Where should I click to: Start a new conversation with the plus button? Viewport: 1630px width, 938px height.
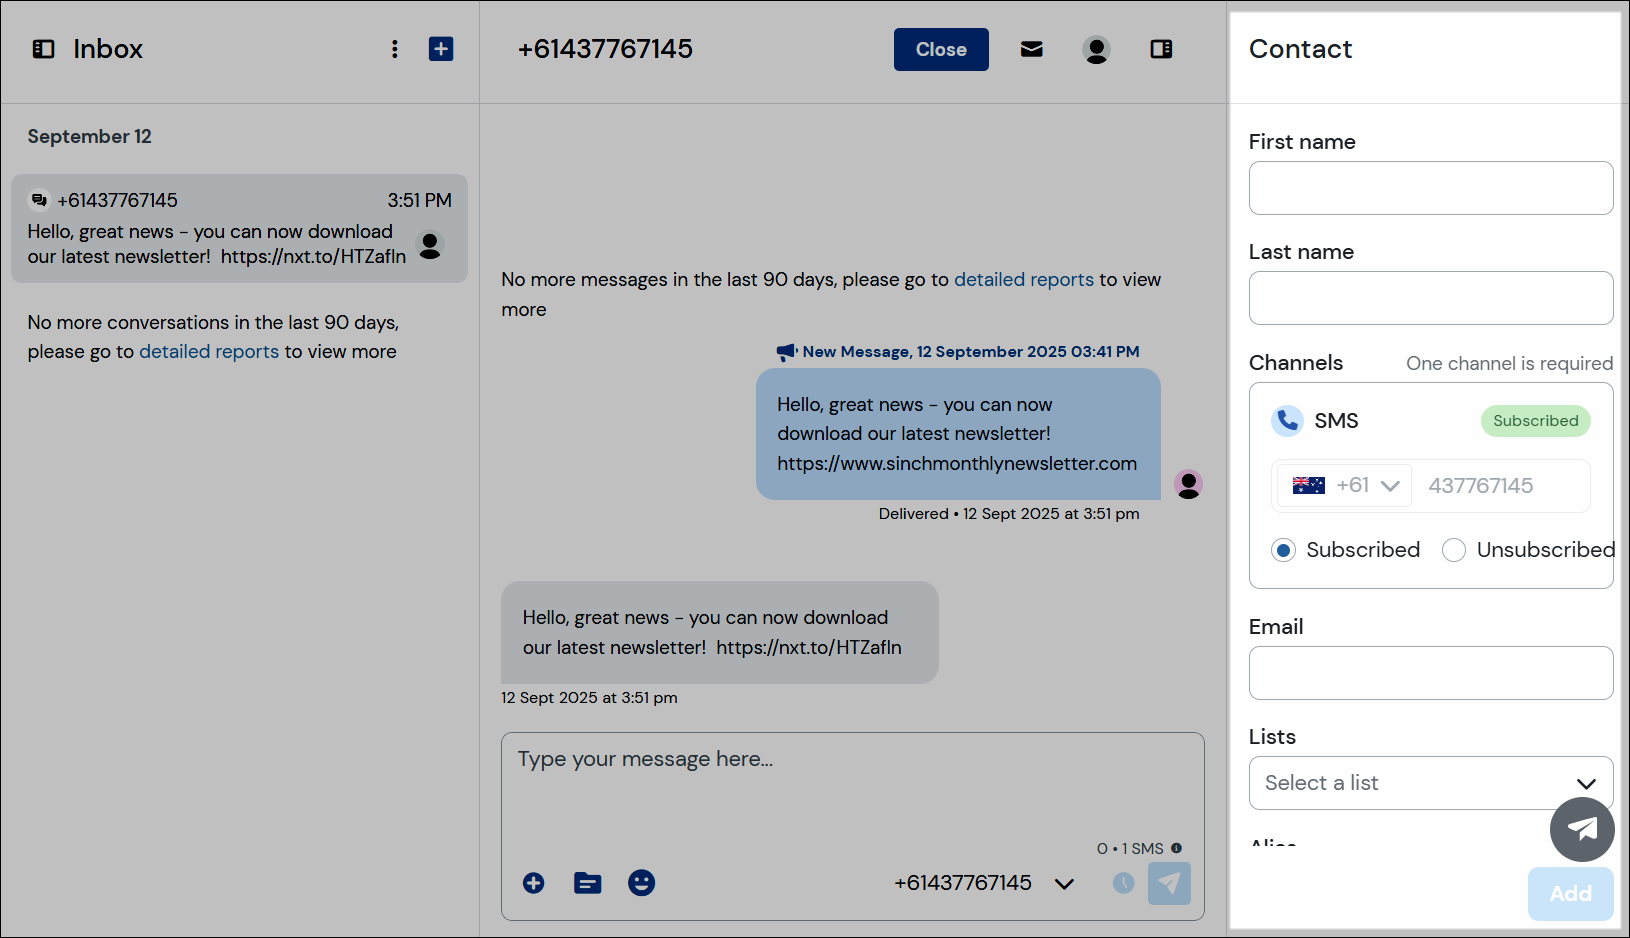441,48
